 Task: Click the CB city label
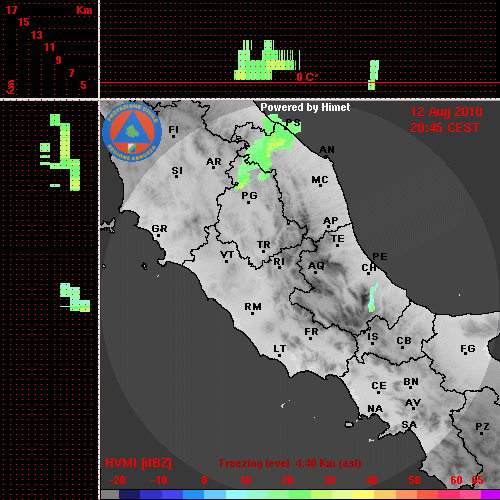coord(404,342)
